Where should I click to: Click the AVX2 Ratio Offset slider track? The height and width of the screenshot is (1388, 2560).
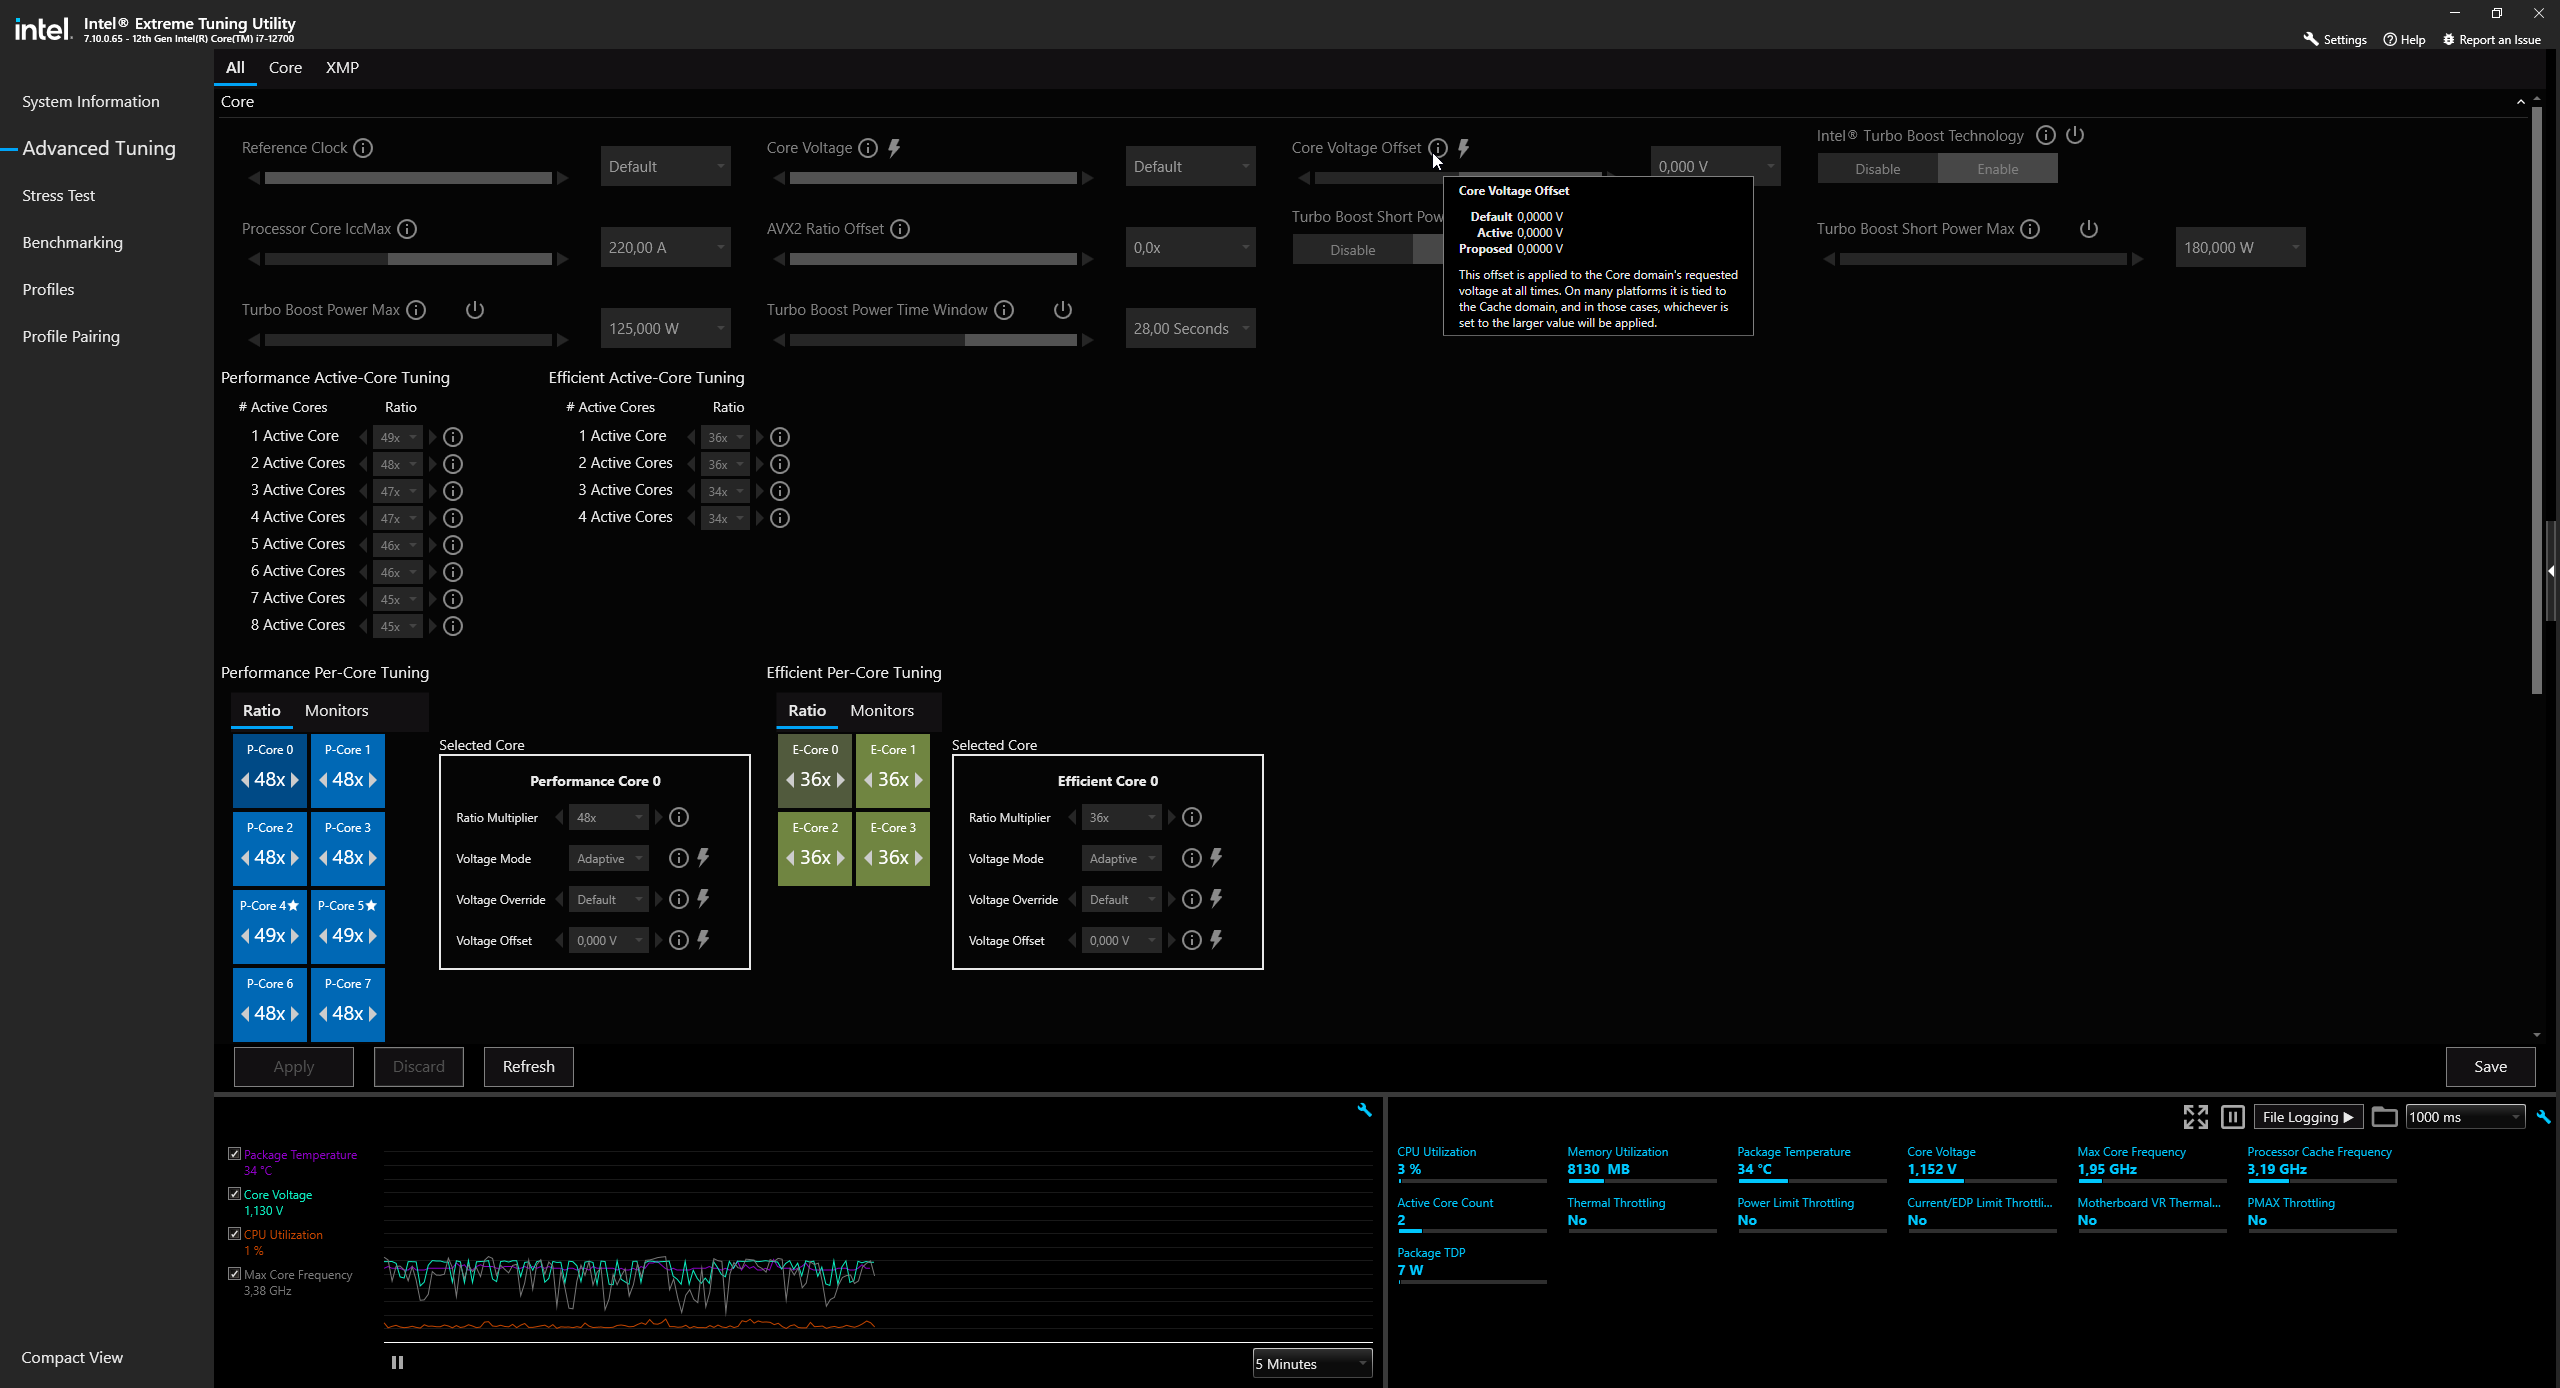coord(932,259)
